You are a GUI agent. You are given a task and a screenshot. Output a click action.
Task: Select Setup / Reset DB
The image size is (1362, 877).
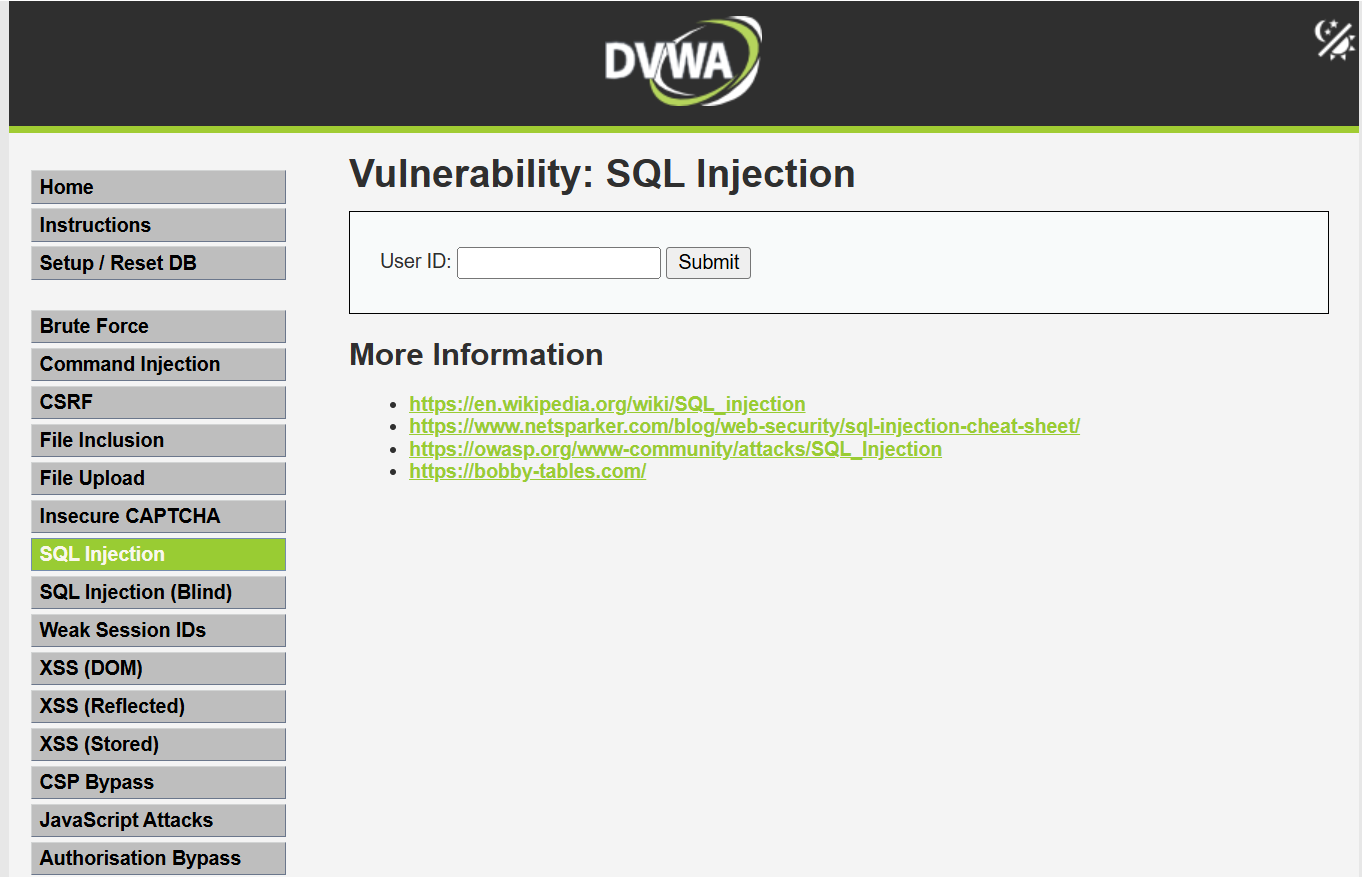click(x=158, y=263)
